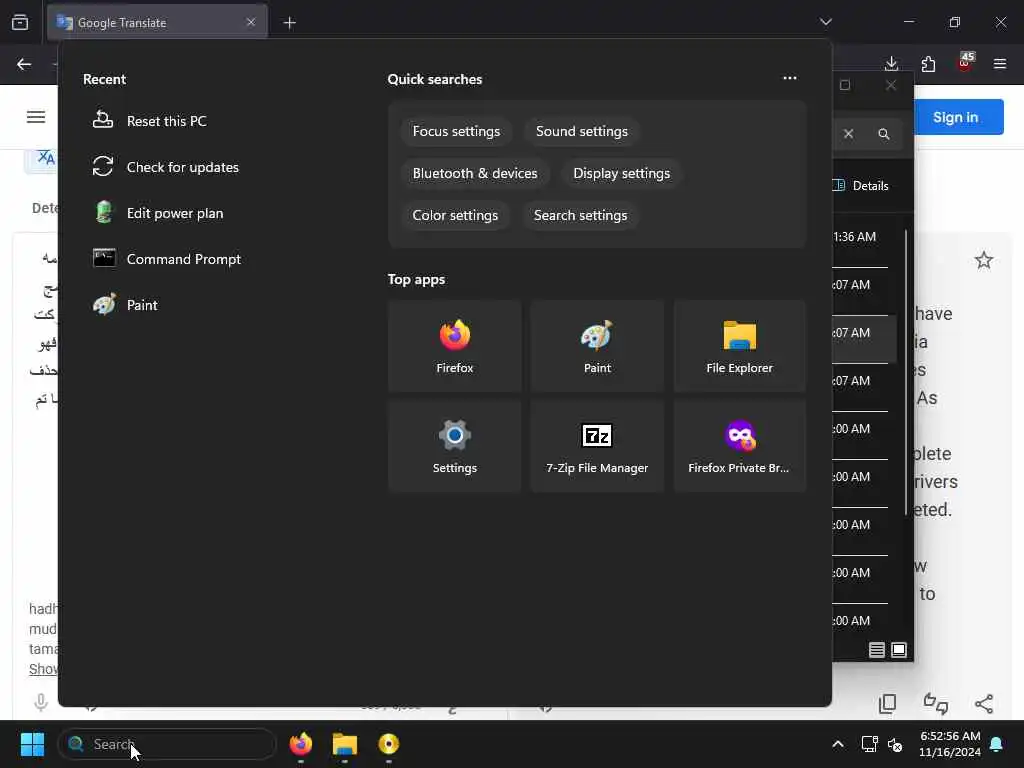Rate this translation thumbs icon
Image resolution: width=1024 pixels, height=768 pixels.
tap(935, 703)
